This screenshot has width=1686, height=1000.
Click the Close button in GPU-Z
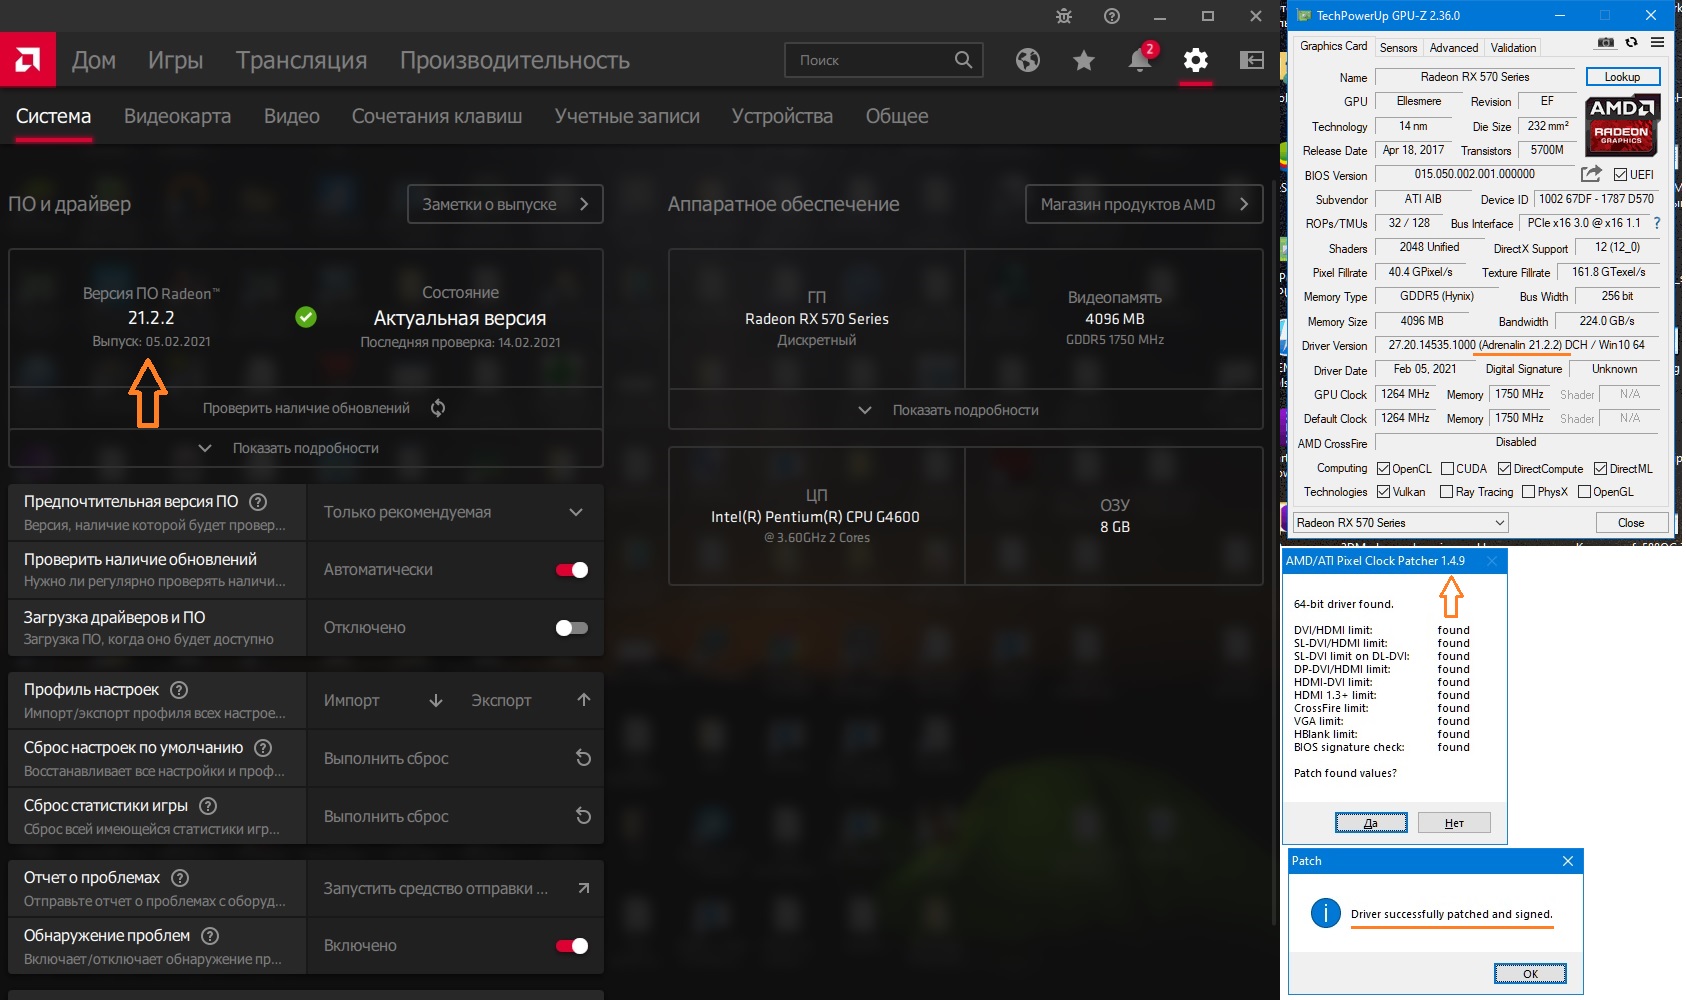tap(1631, 523)
